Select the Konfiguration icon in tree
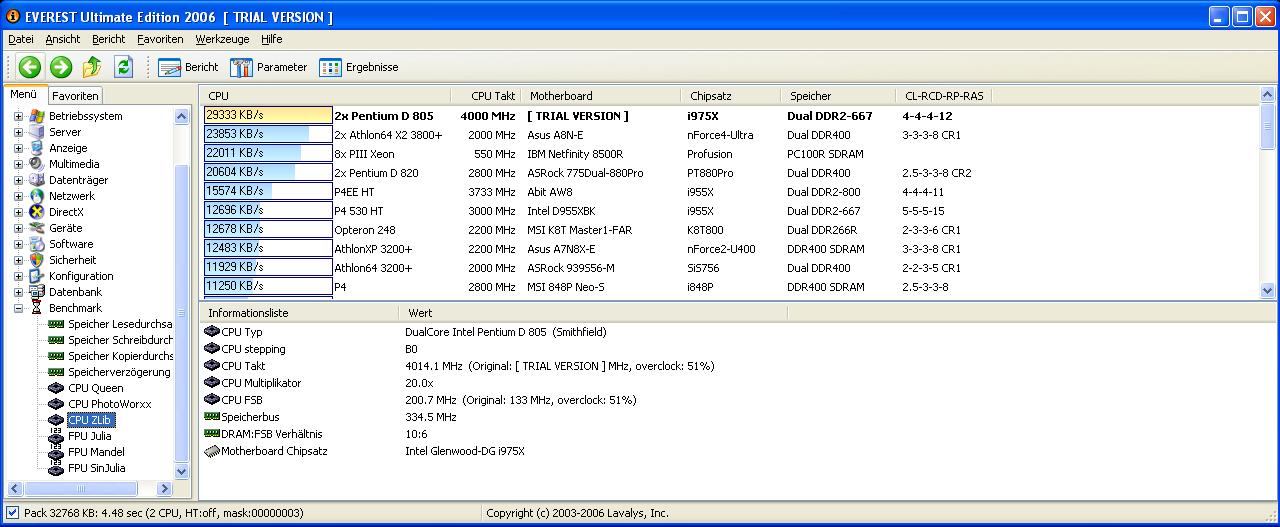1280x527 pixels. 37,276
